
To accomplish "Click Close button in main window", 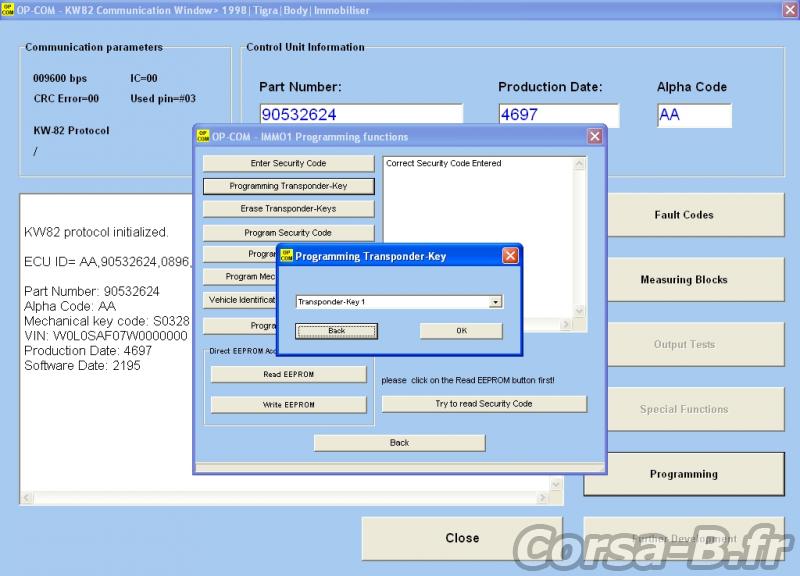I will pos(462,538).
